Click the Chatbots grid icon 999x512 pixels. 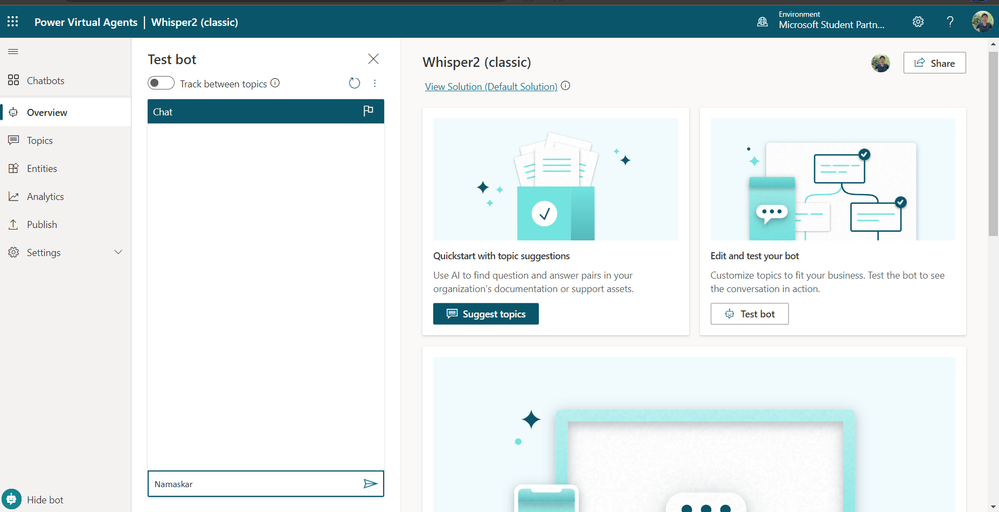13,81
